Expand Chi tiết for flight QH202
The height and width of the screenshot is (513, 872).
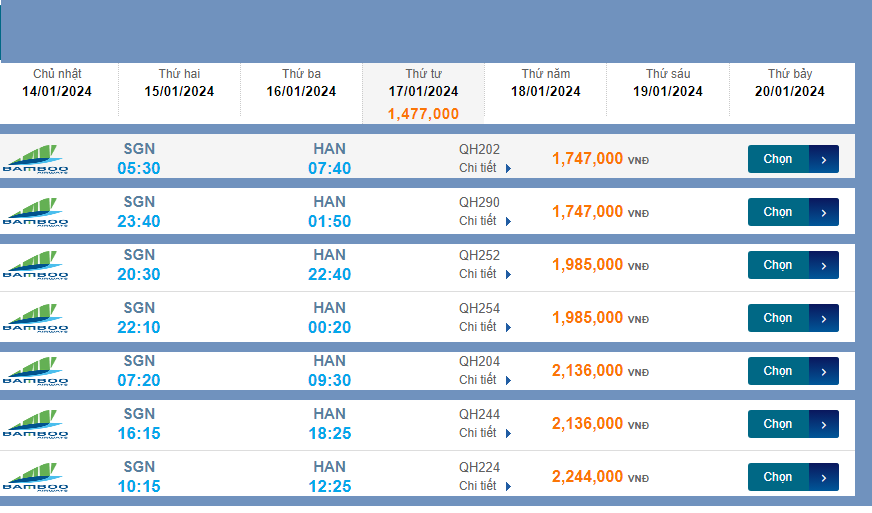[485, 168]
